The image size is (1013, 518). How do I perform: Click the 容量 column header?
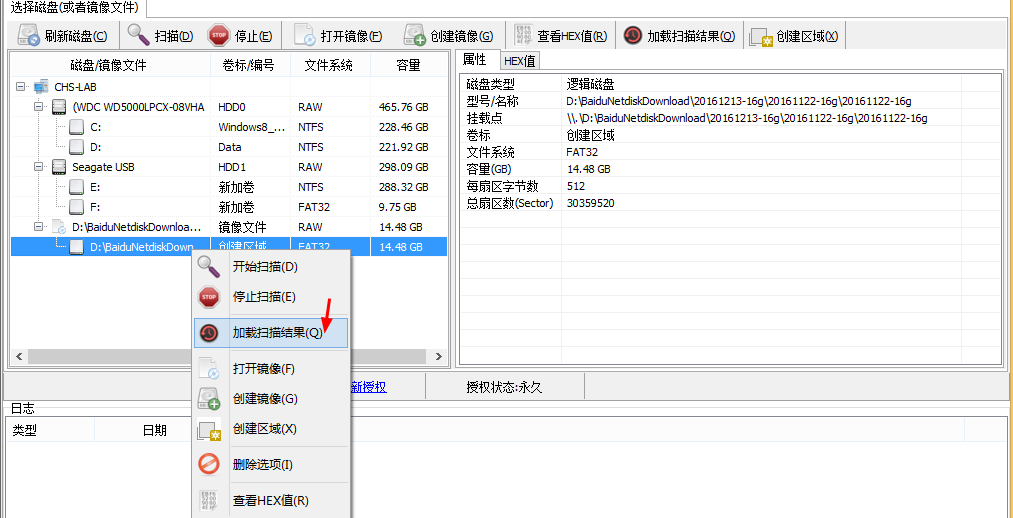pyautogui.click(x=408, y=65)
